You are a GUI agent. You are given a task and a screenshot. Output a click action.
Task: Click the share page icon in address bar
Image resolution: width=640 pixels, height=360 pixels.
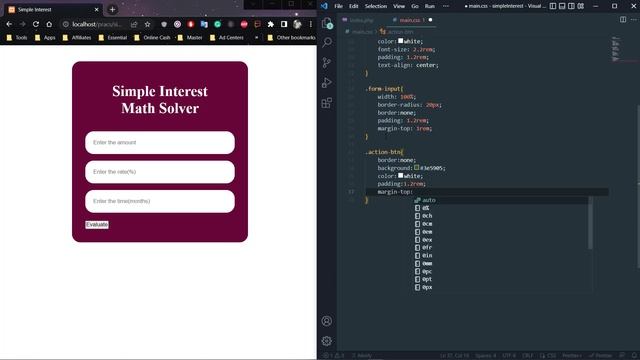[x=134, y=24]
